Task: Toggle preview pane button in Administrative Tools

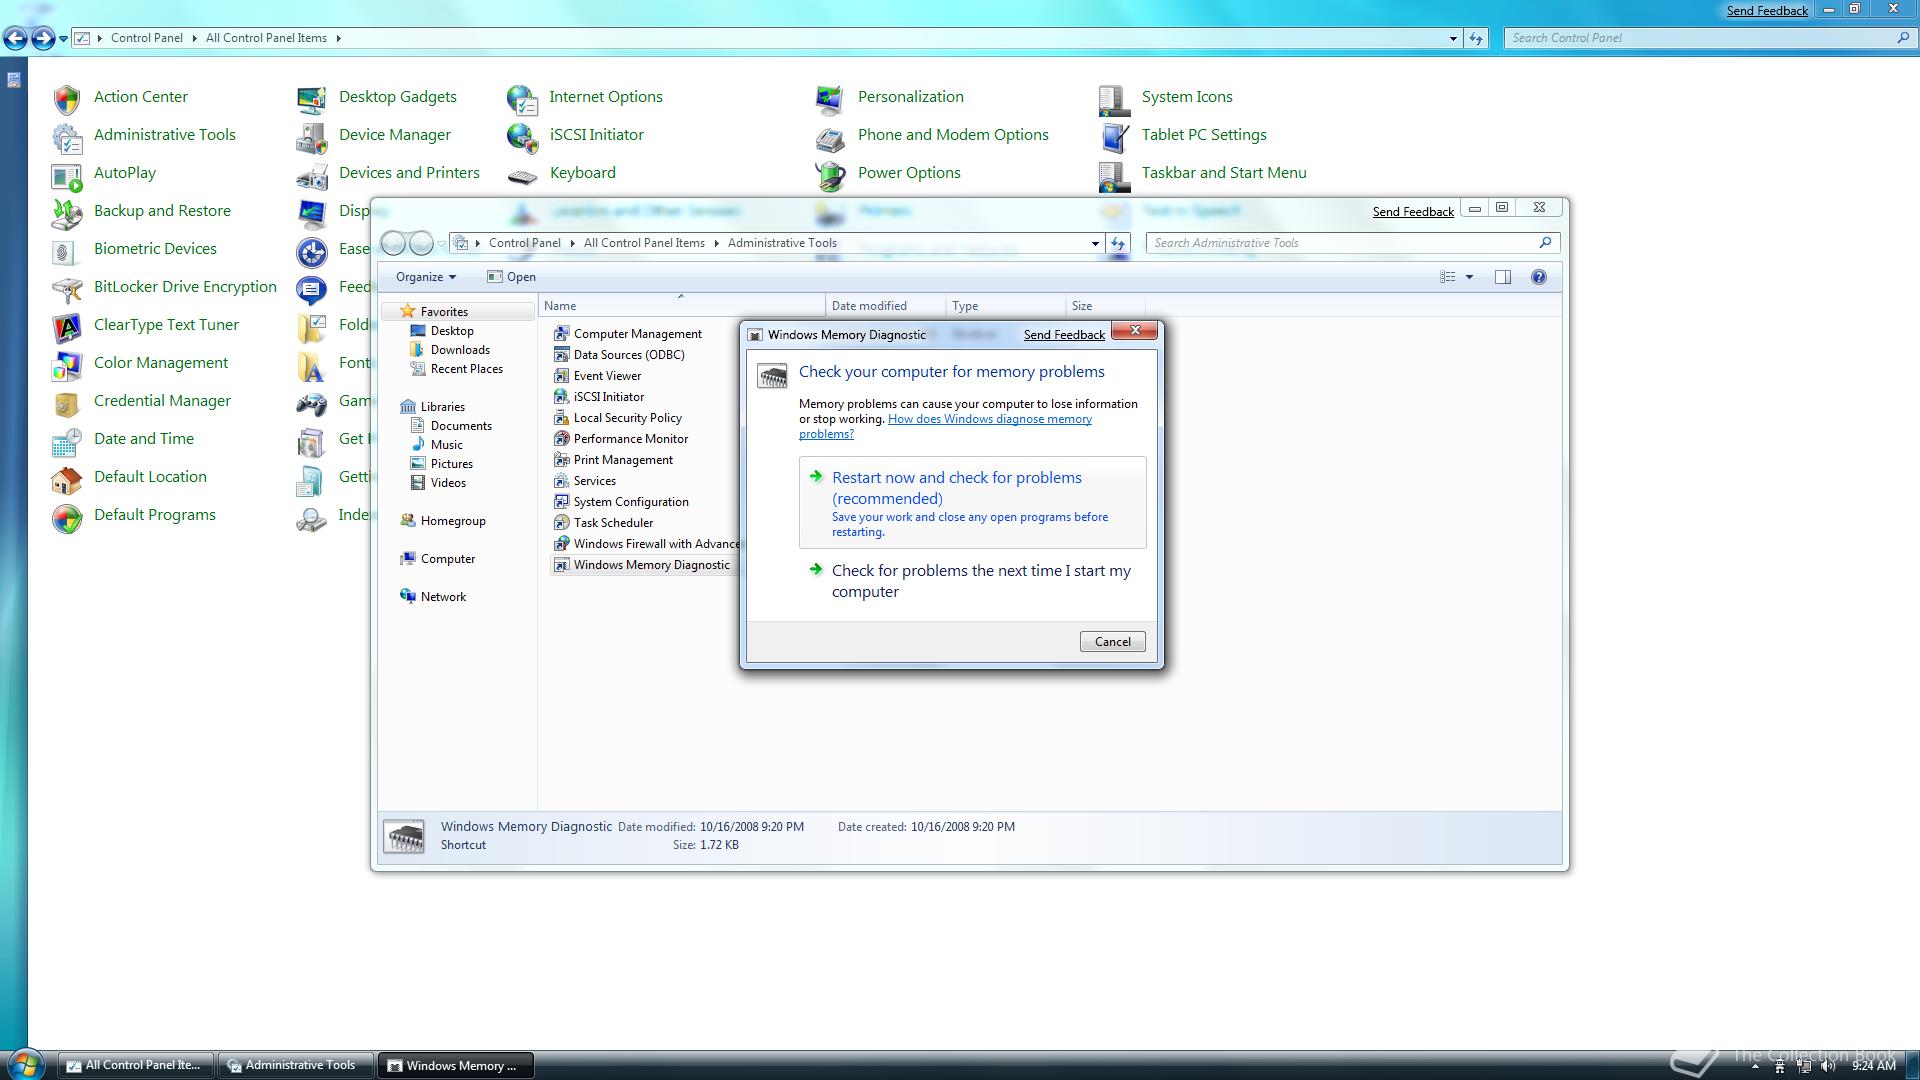Action: click(x=1503, y=277)
